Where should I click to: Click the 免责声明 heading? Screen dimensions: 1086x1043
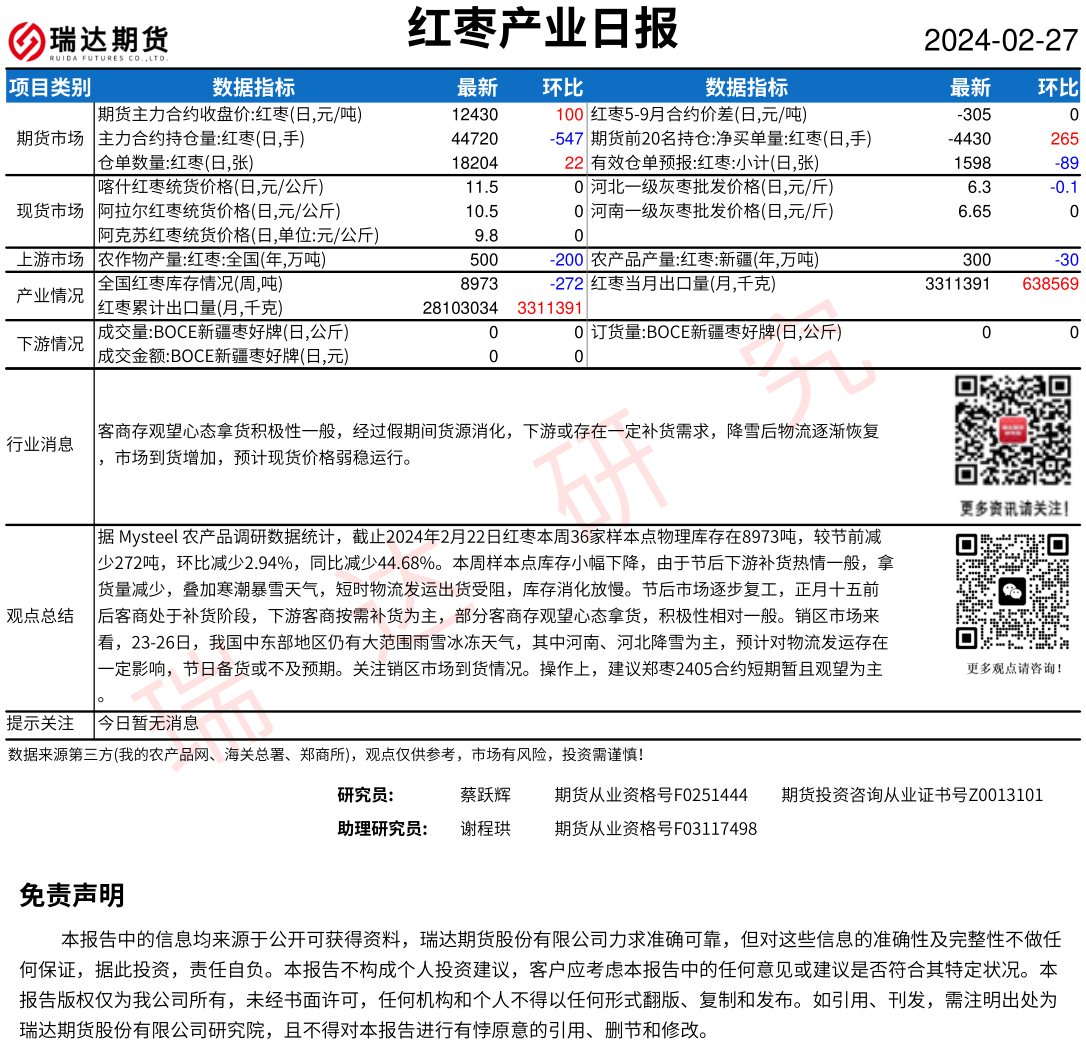coord(72,895)
